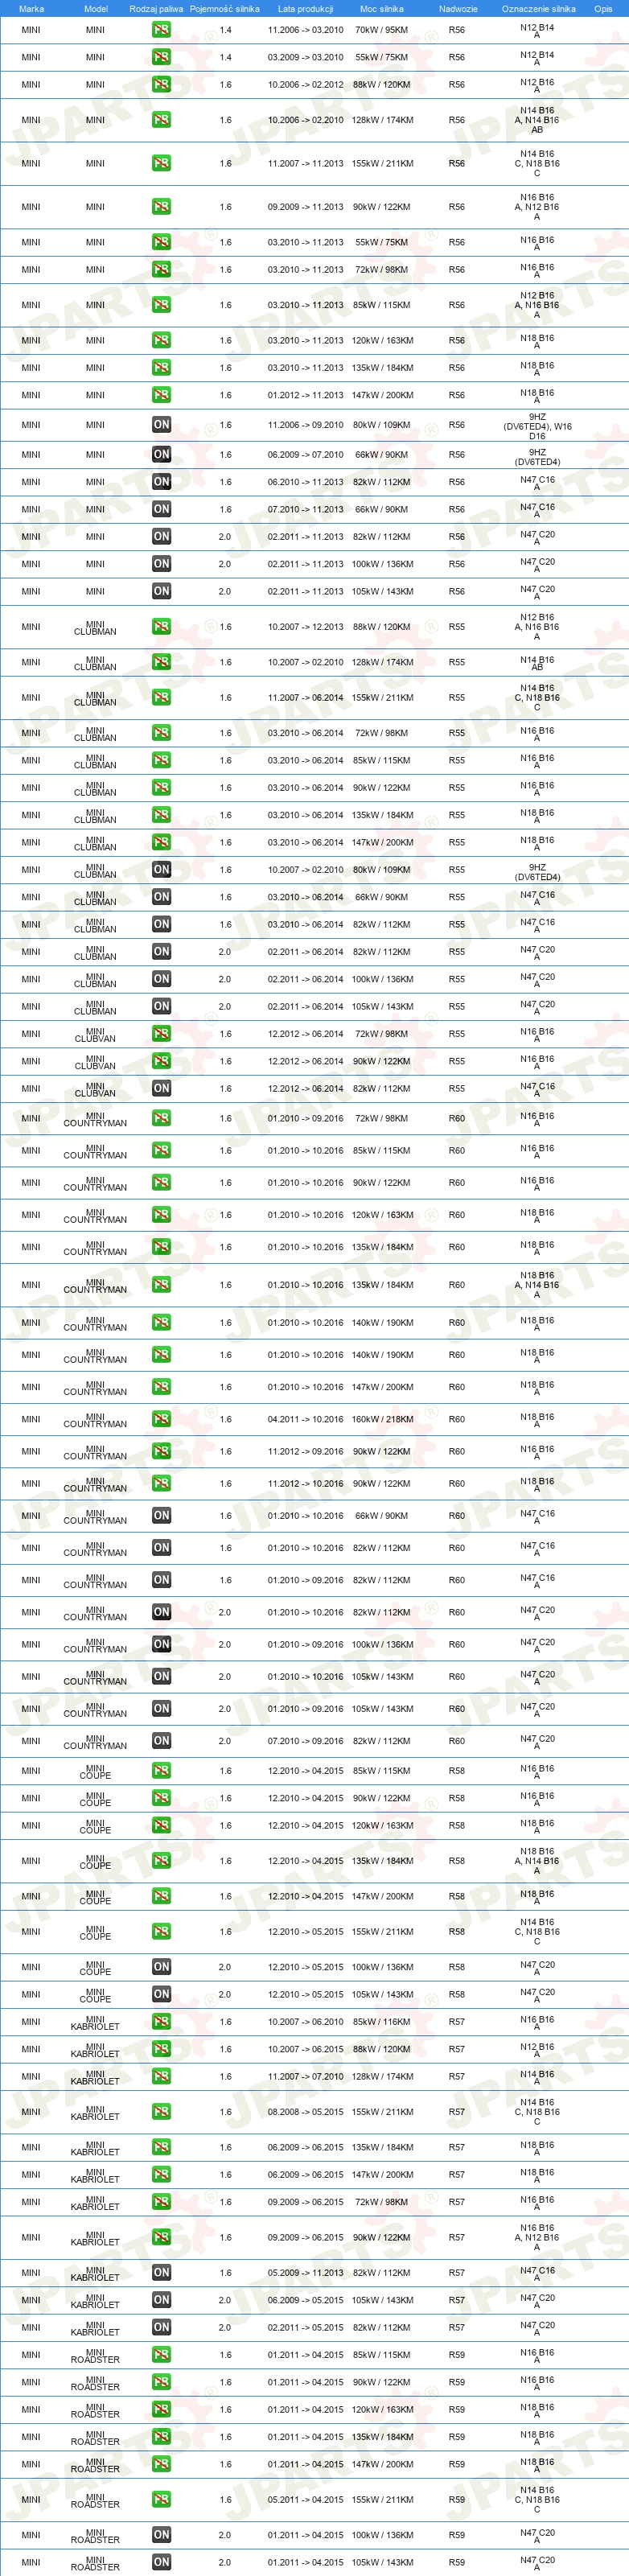The image size is (629, 2576).
Task: Click the 'Pojemność silnika' column header
Action: pos(225,9)
